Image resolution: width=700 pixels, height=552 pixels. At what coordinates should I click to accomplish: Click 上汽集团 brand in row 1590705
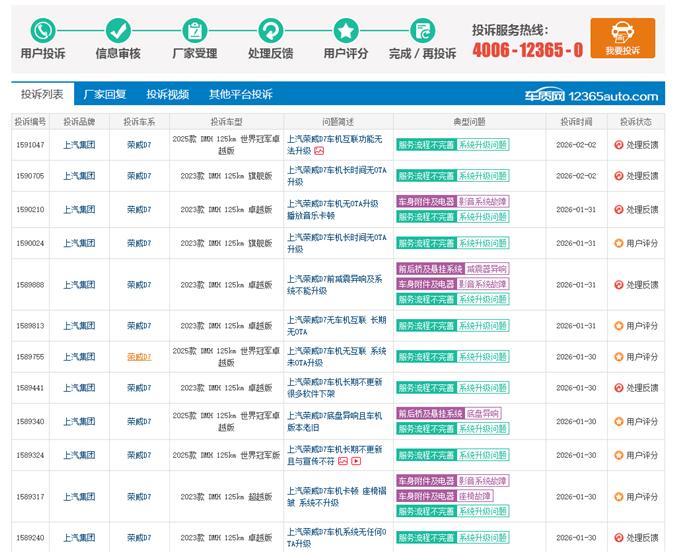[x=79, y=176]
